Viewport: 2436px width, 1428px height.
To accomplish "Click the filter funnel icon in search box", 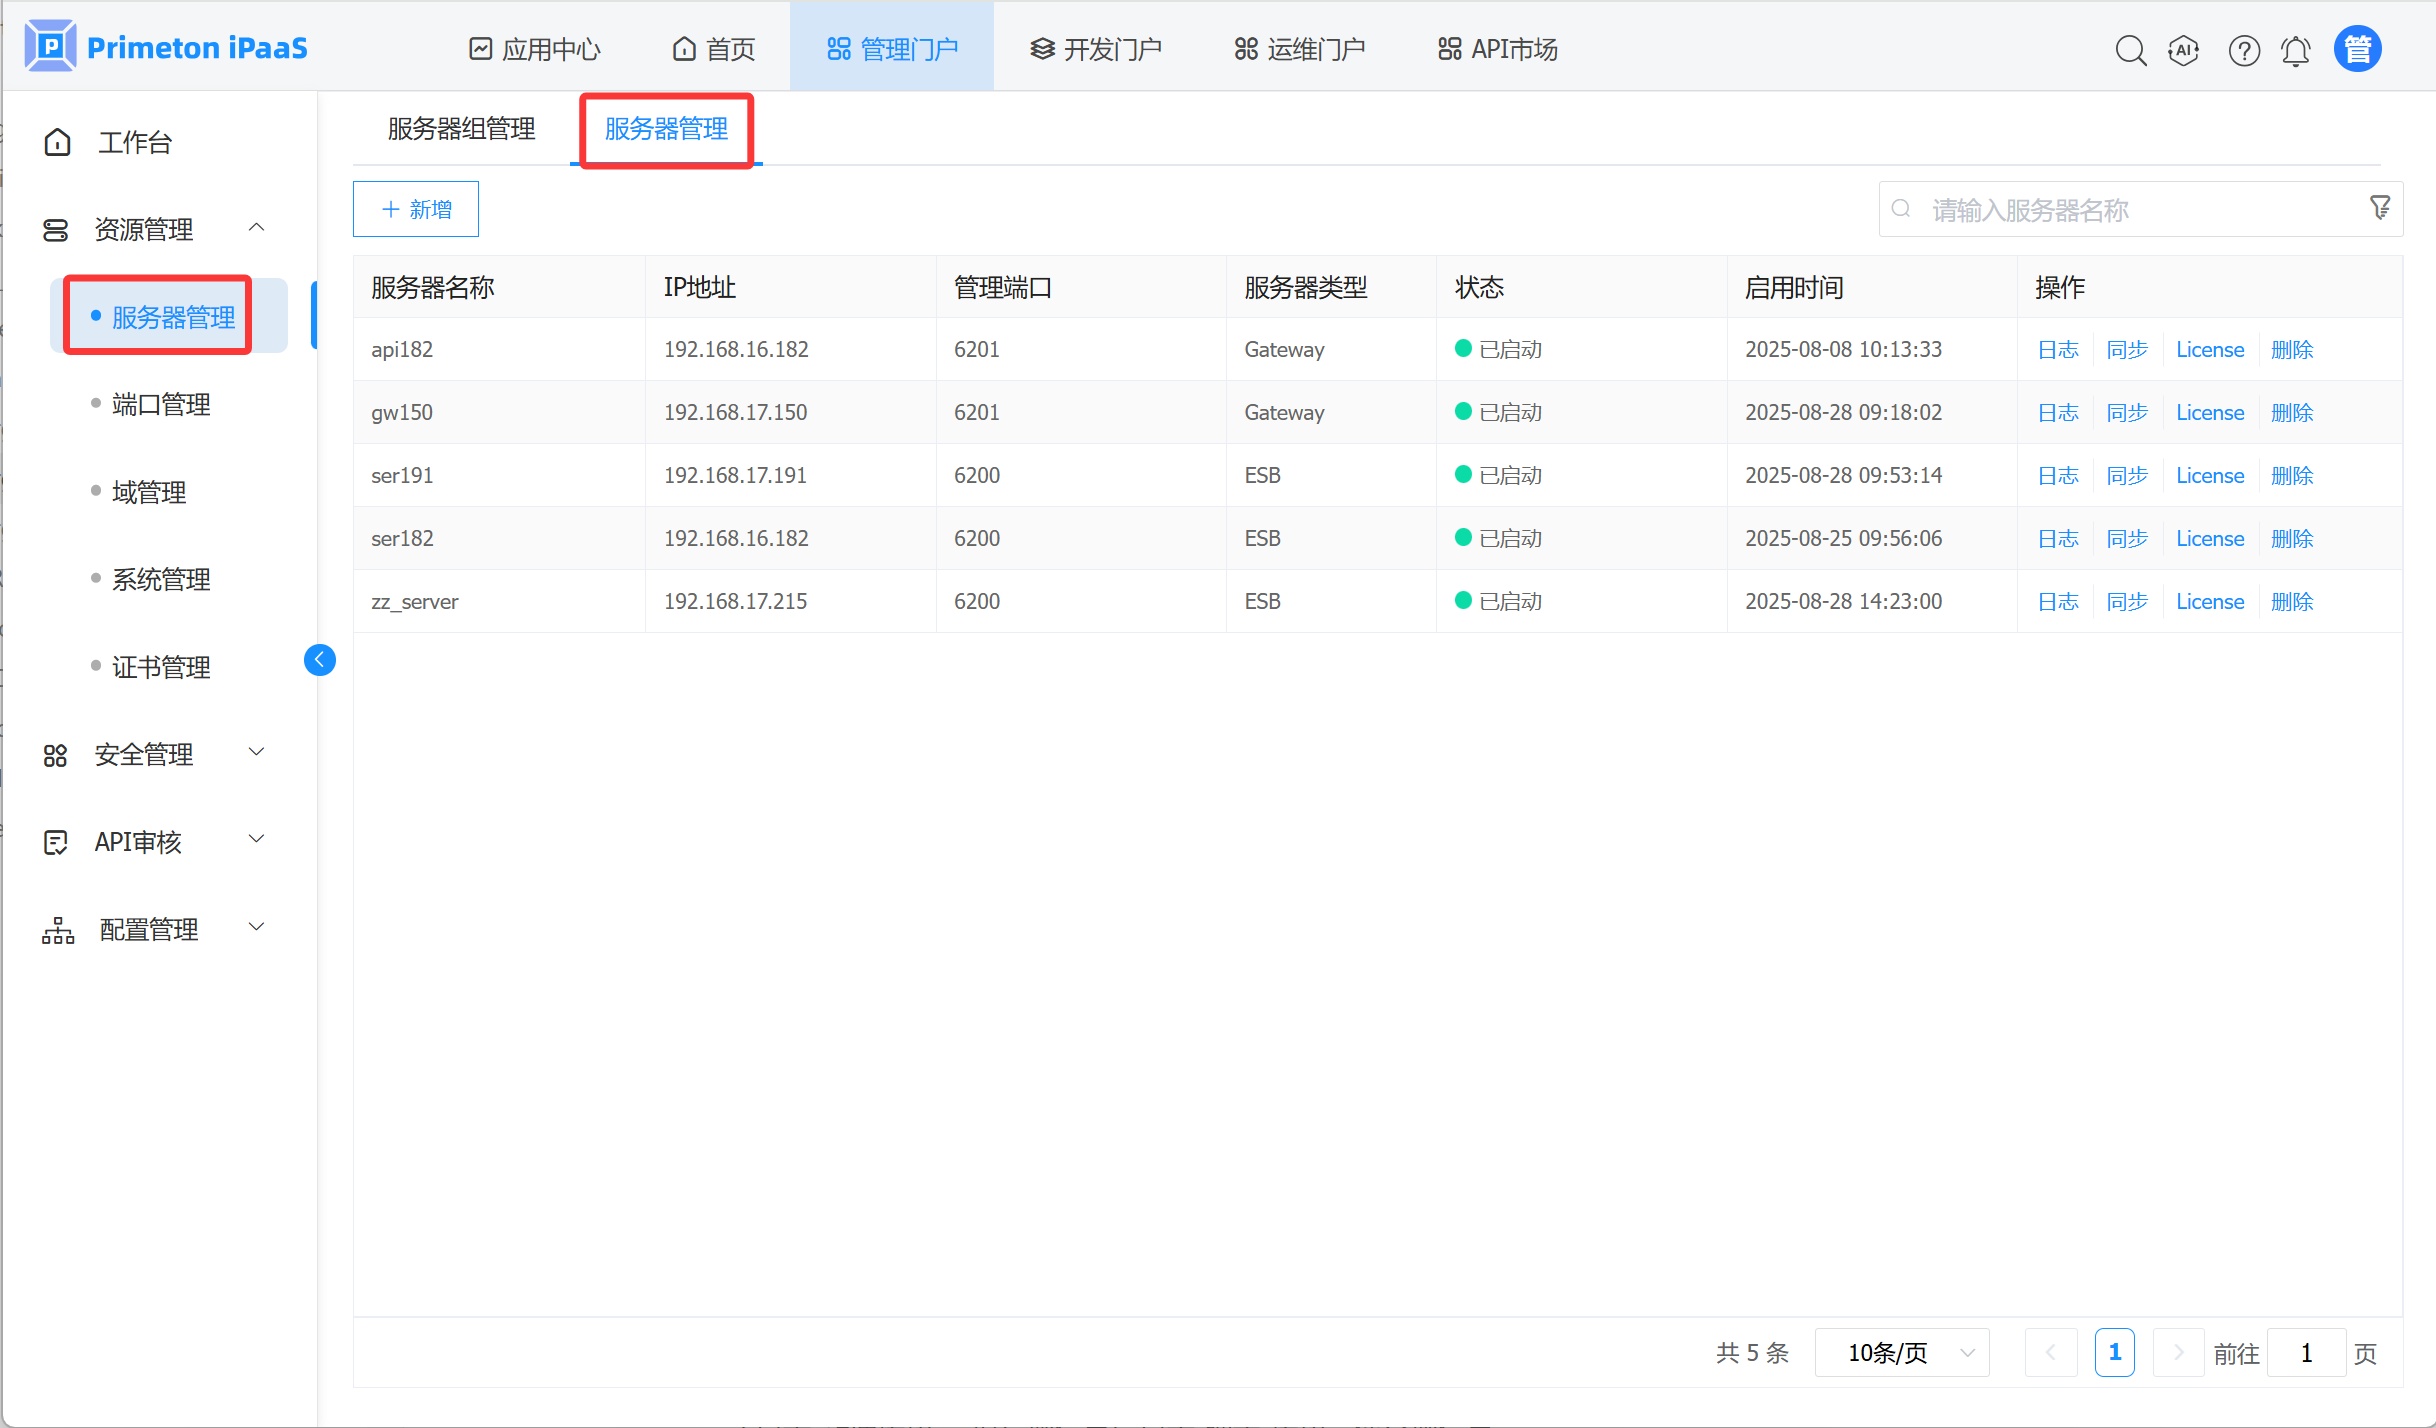I will (2380, 207).
